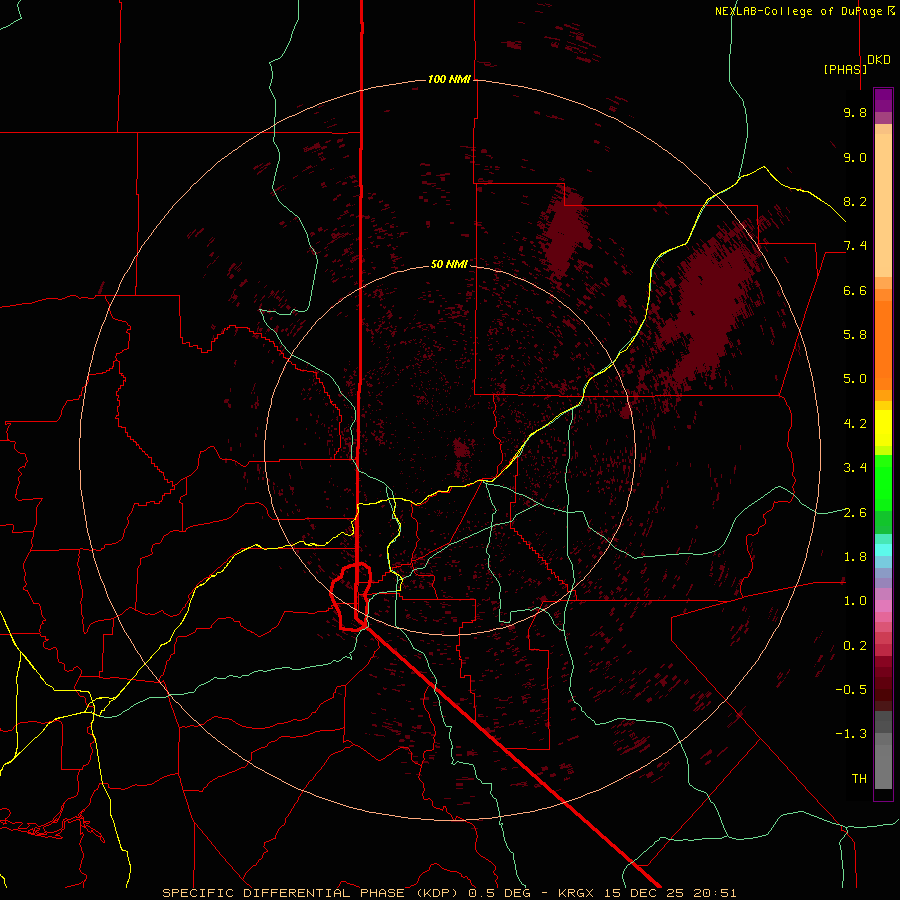900x900 pixels.
Task: Click the purple swatch atop the color bar
Action: click(883, 100)
